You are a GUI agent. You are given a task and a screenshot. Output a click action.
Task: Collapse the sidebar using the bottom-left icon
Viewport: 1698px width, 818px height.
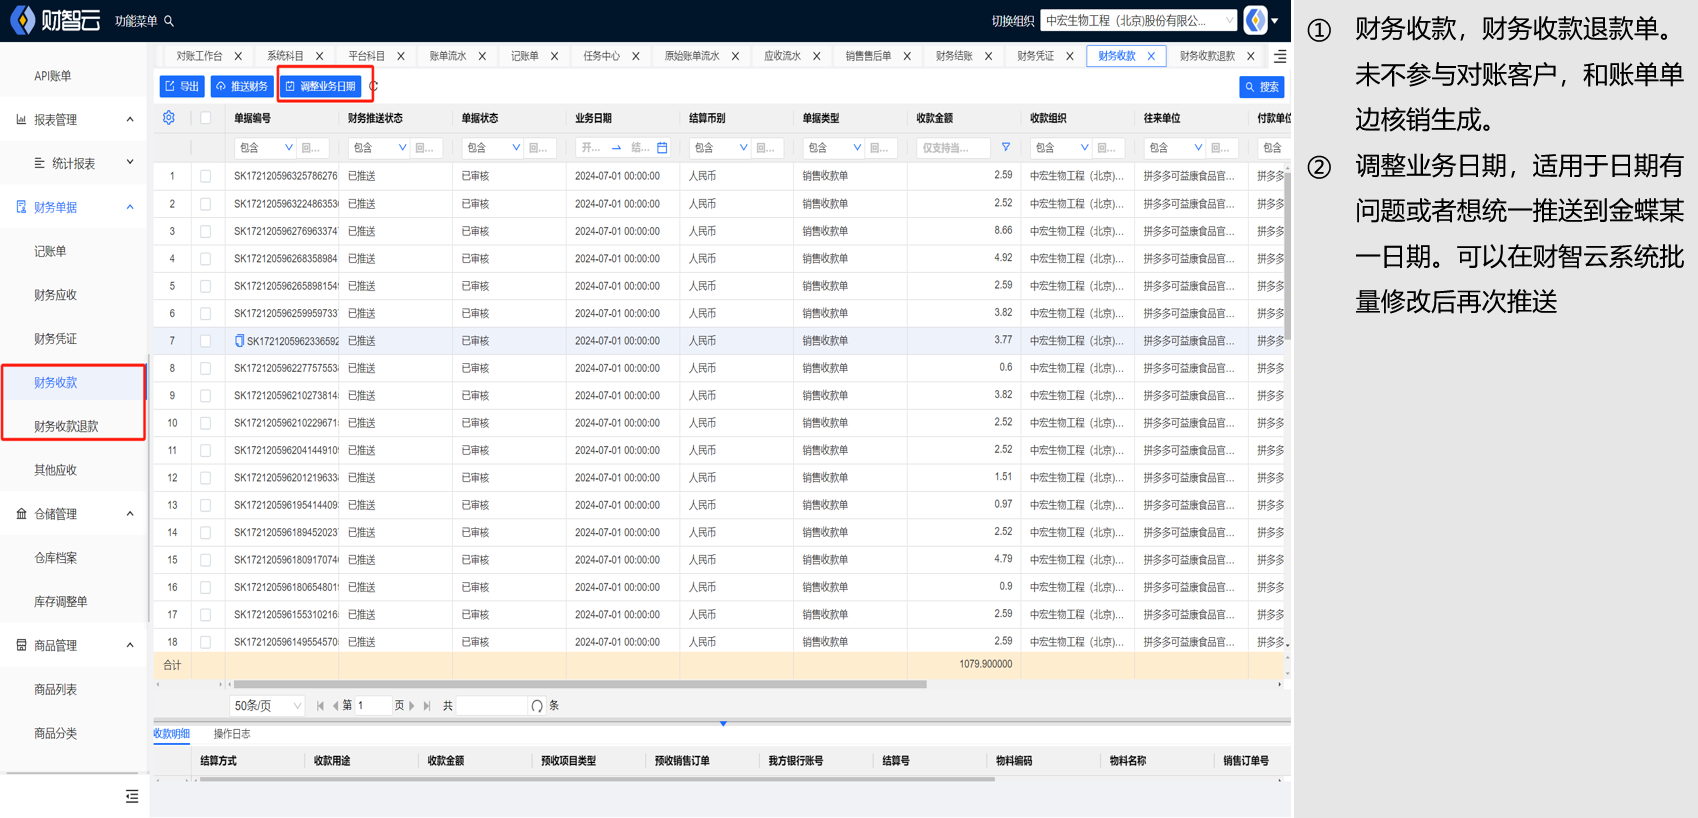click(132, 796)
